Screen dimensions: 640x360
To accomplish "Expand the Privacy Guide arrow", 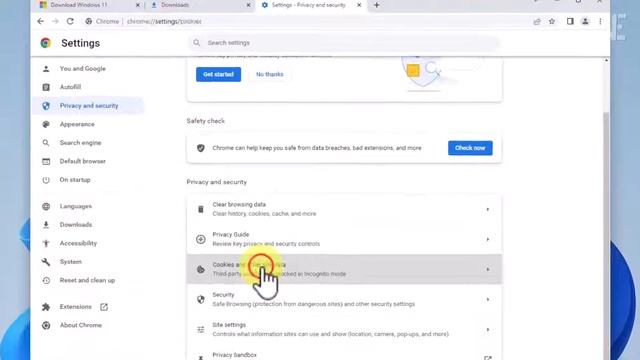I will pos(488,240).
